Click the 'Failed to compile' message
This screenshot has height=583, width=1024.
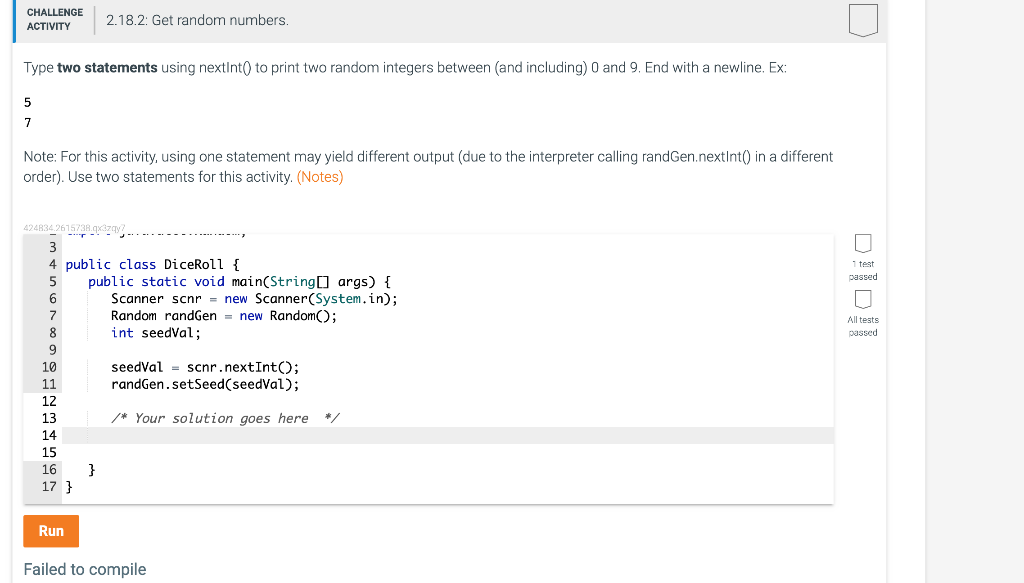coord(84,569)
